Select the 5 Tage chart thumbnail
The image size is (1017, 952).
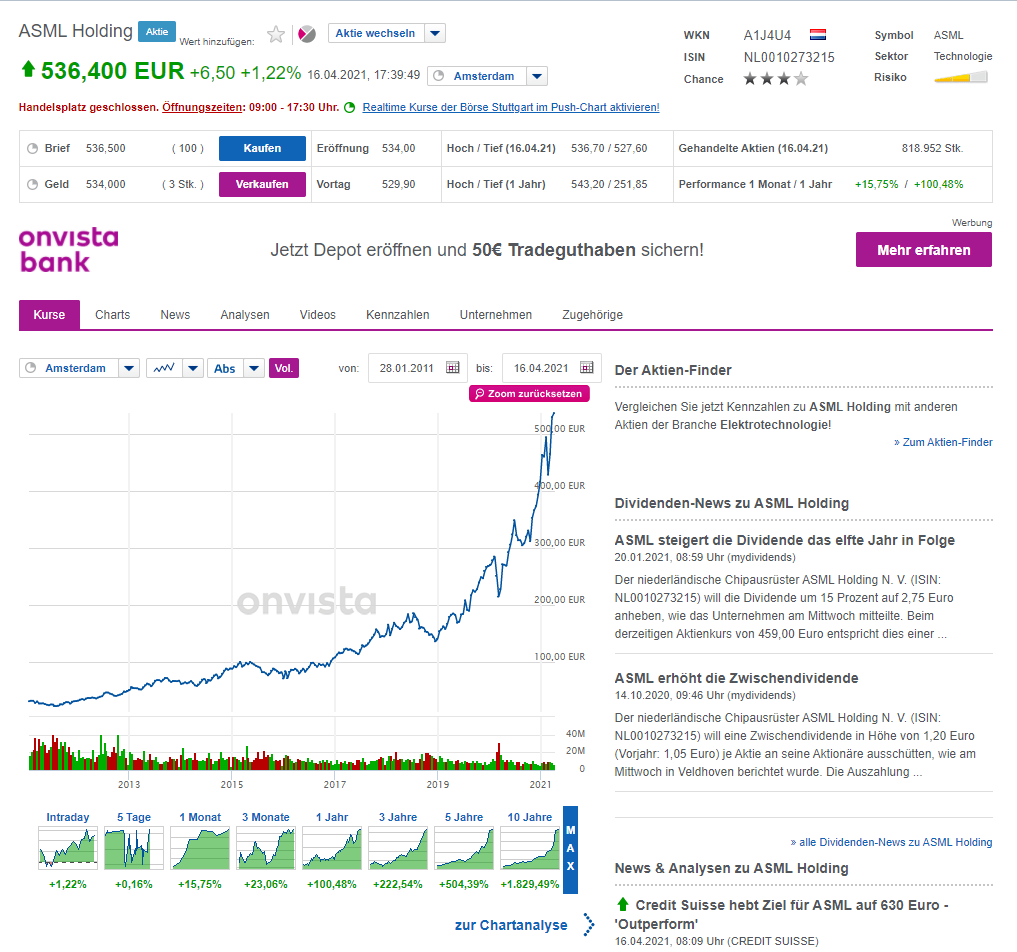click(x=134, y=849)
